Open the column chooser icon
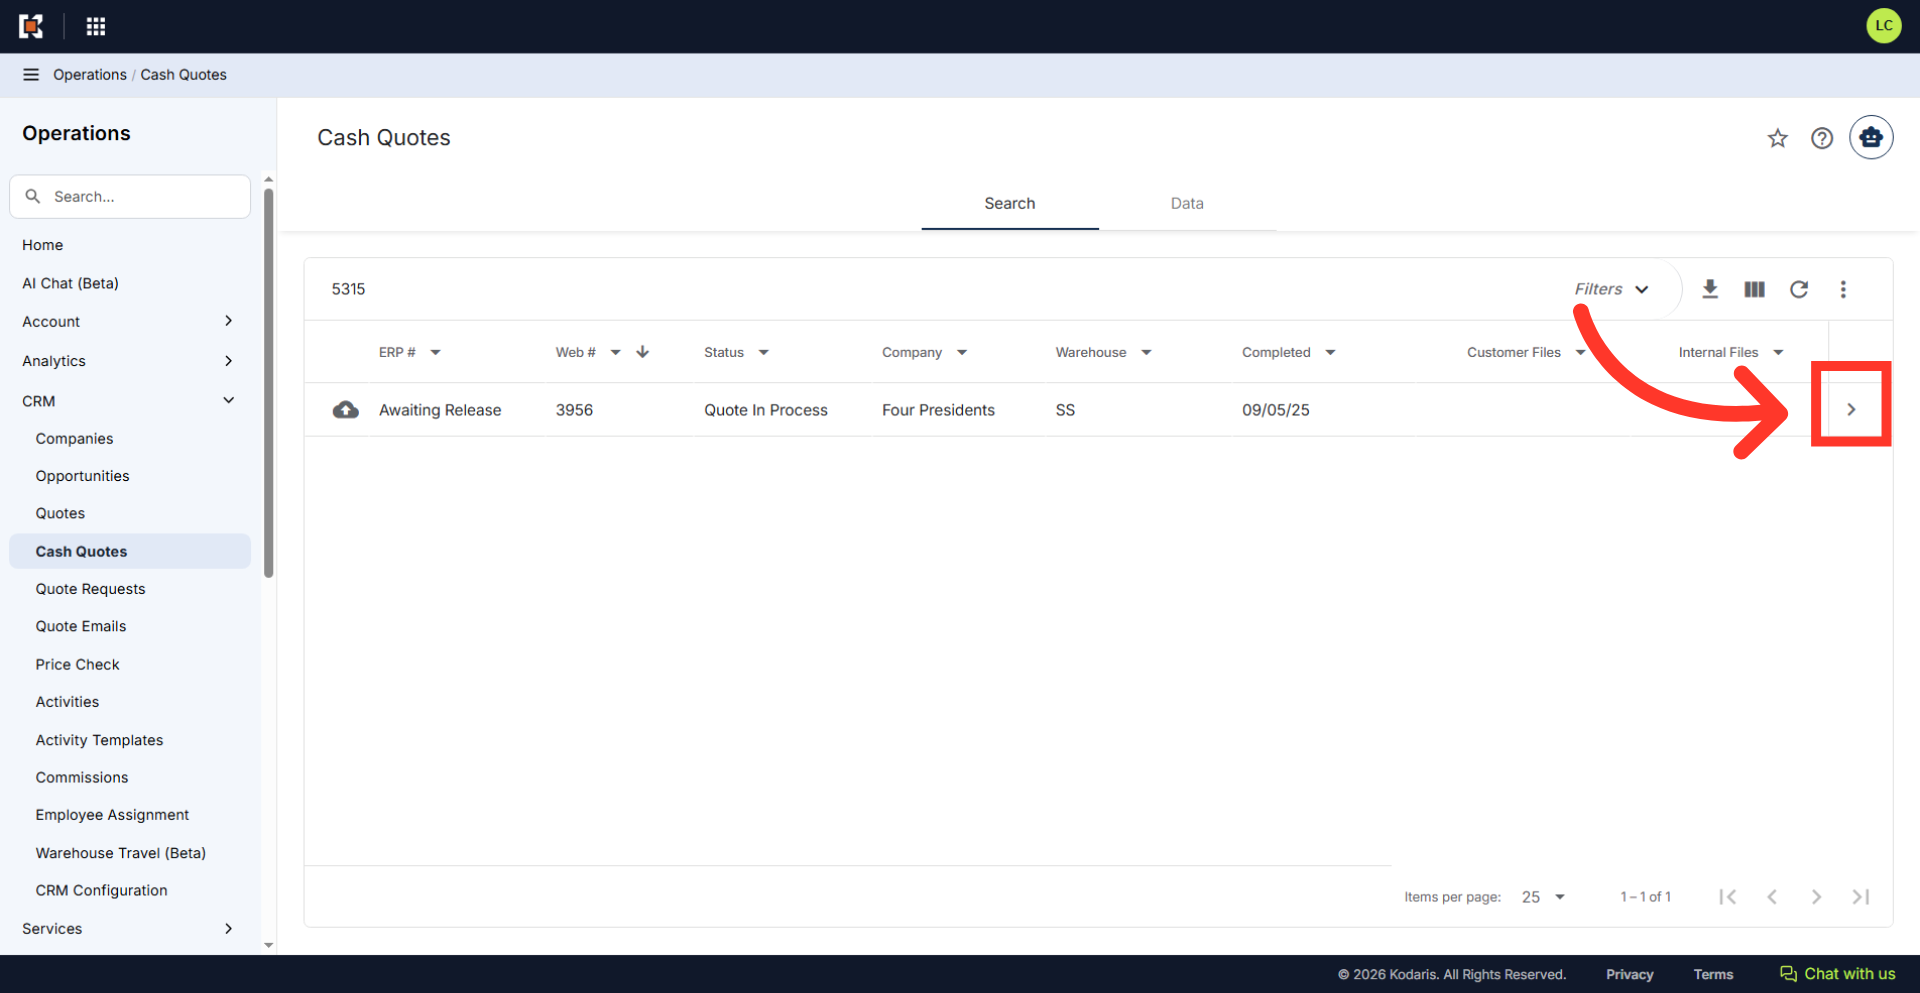The image size is (1920, 993). pos(1754,289)
